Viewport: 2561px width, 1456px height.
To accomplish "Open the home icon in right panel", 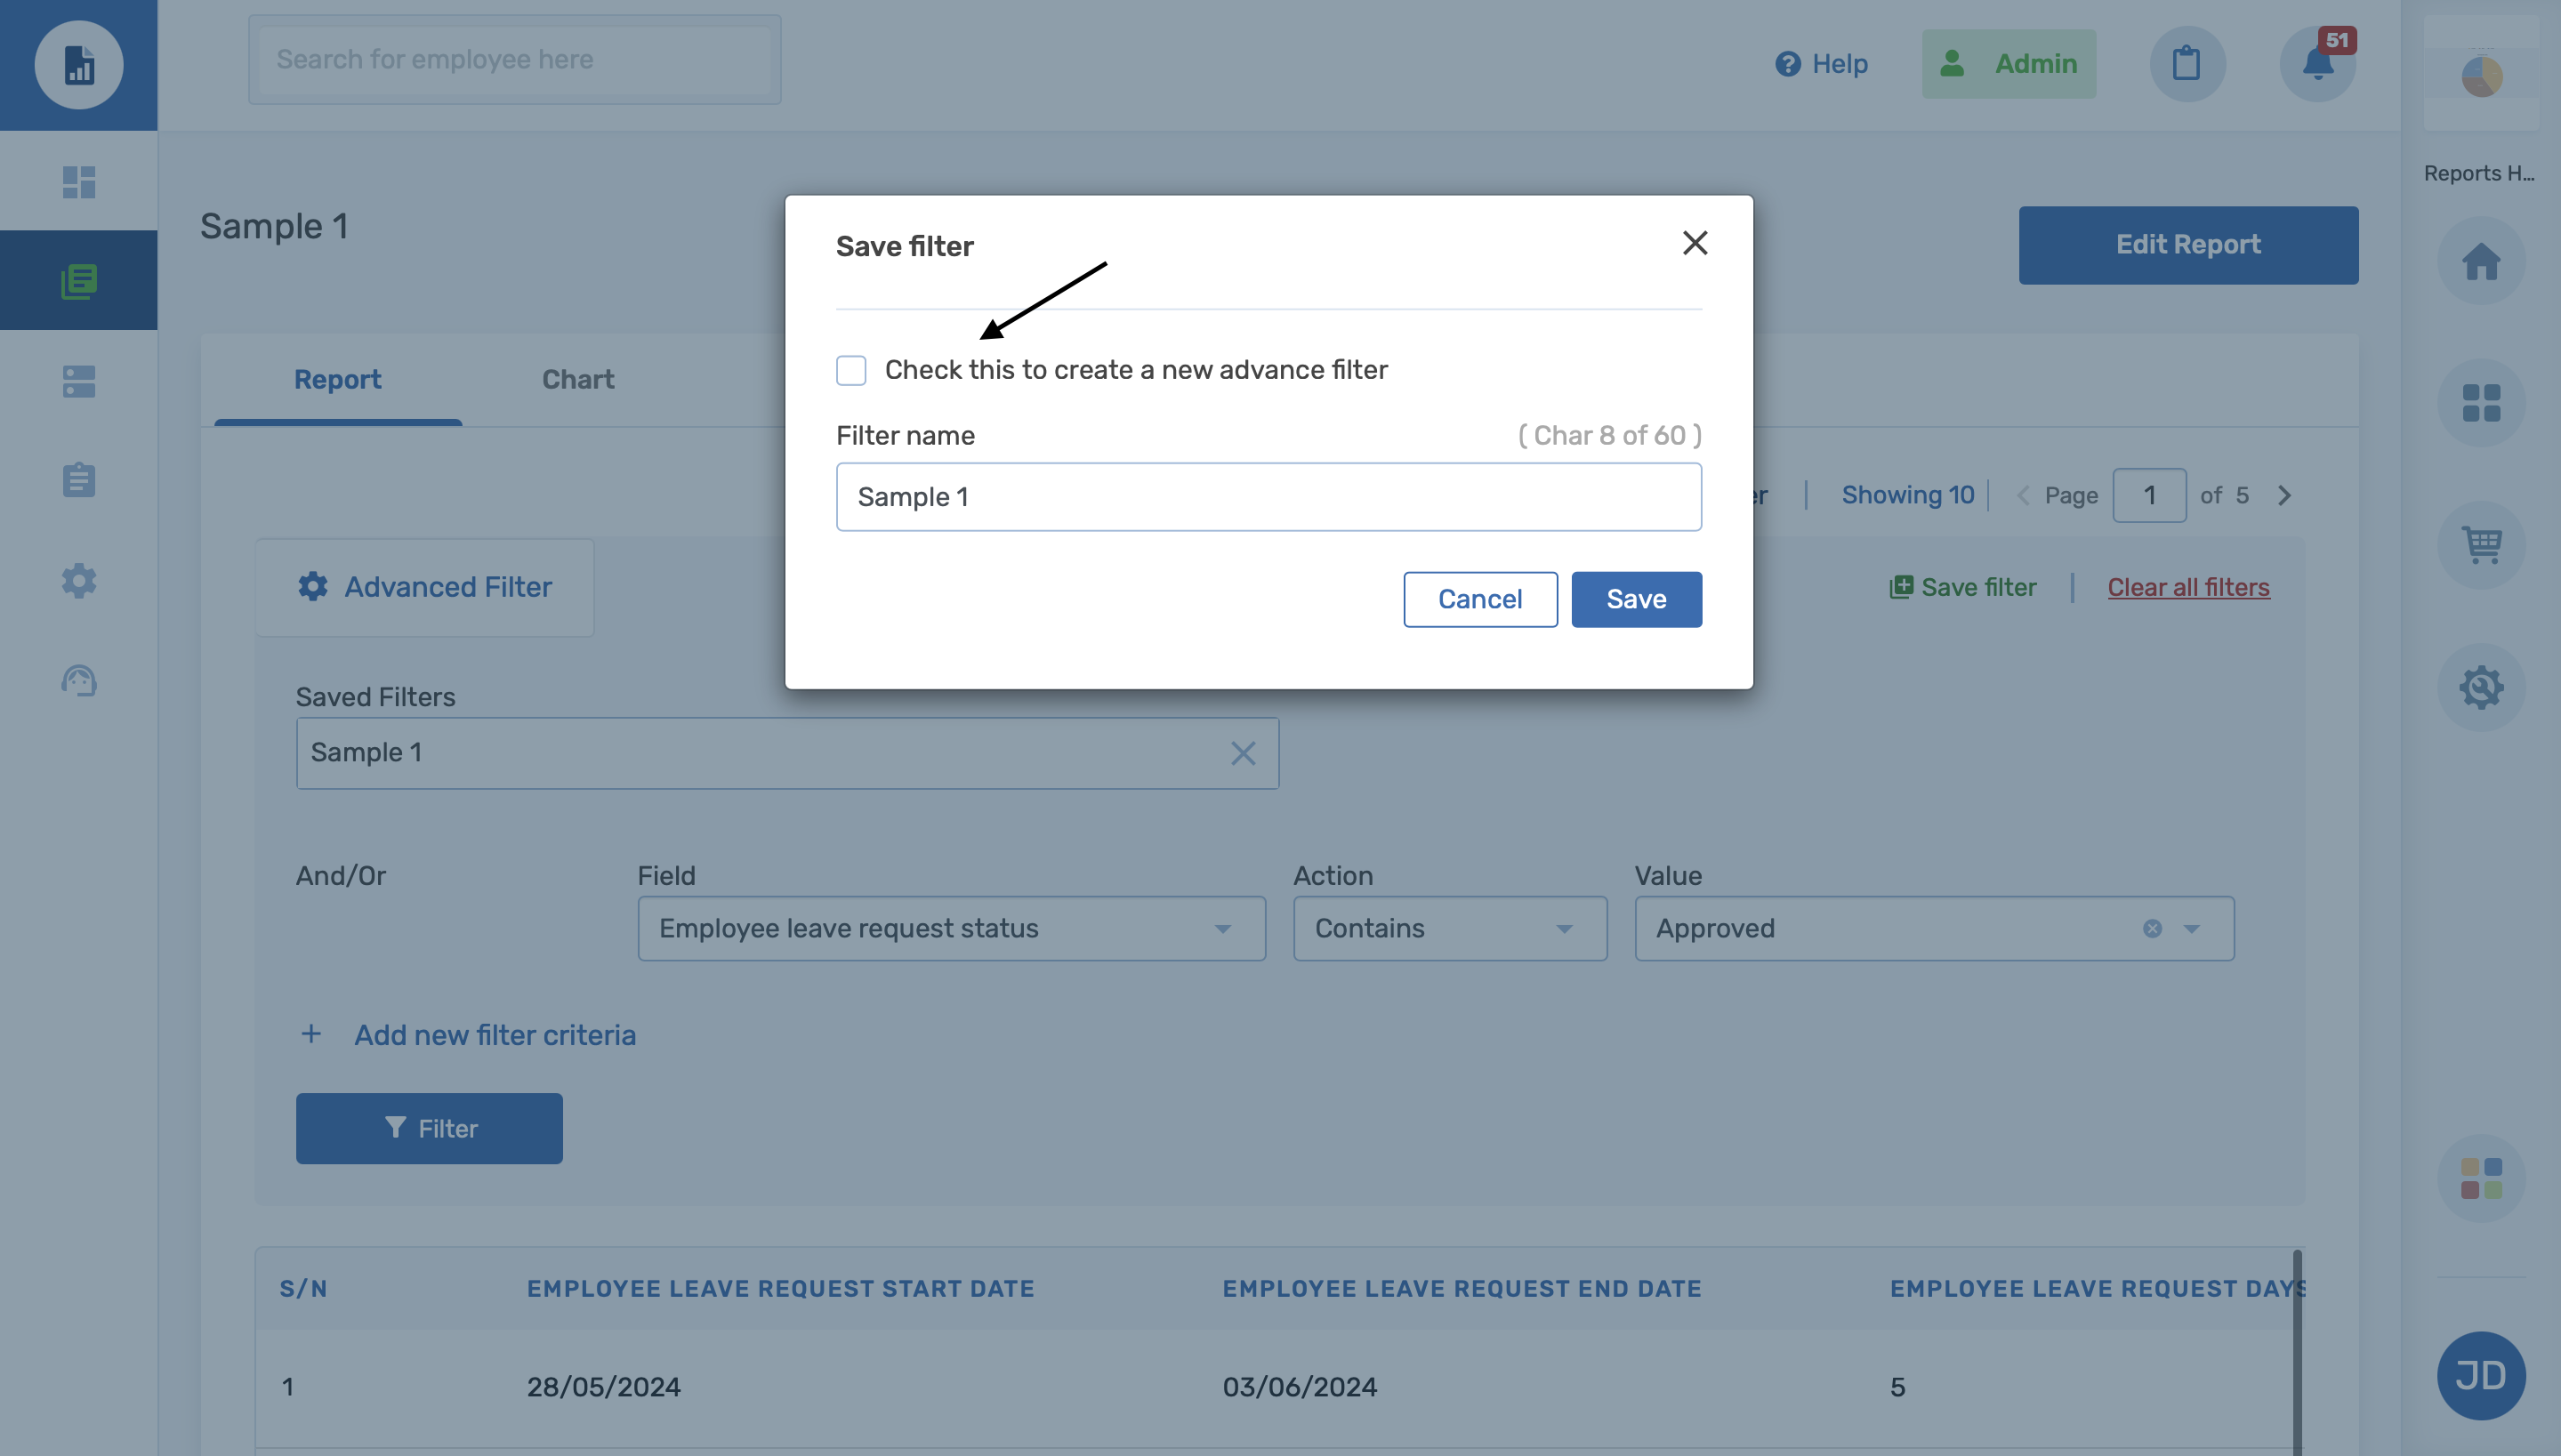I will pyautogui.click(x=2480, y=261).
